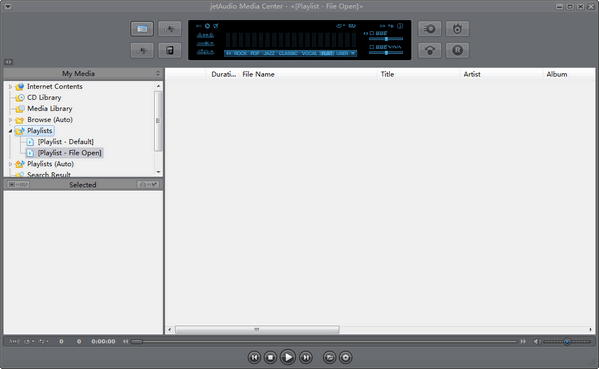The image size is (599, 369).
Task: Open the top-left title bar menu arrow
Action: click(x=8, y=6)
